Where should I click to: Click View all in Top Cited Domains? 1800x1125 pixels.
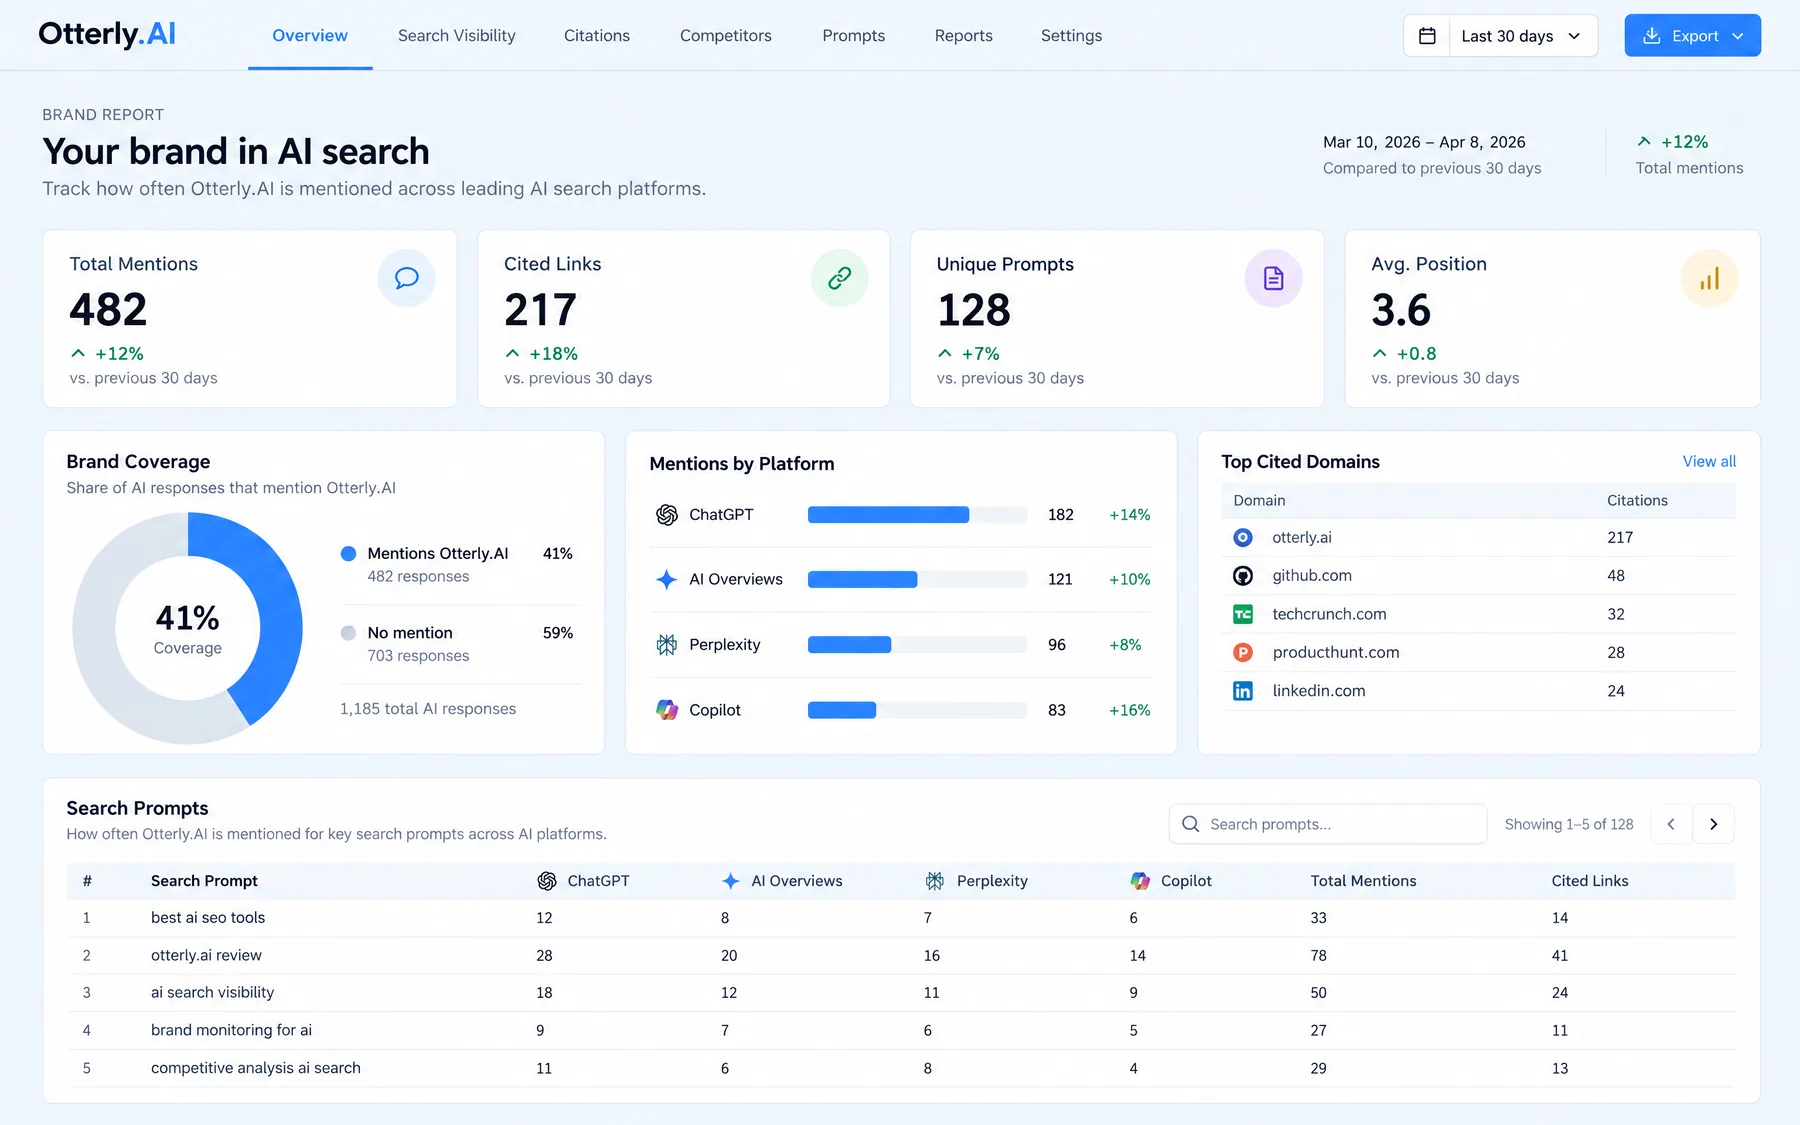coord(1709,462)
